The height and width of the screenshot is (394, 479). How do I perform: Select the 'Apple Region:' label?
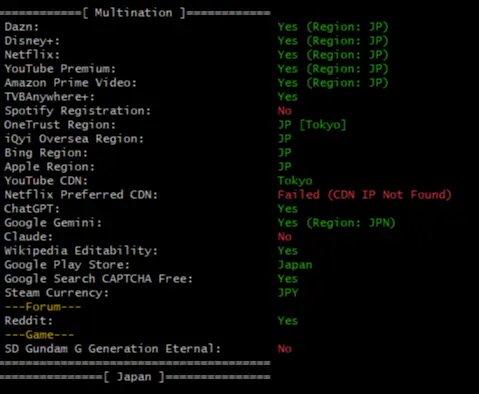tap(49, 167)
